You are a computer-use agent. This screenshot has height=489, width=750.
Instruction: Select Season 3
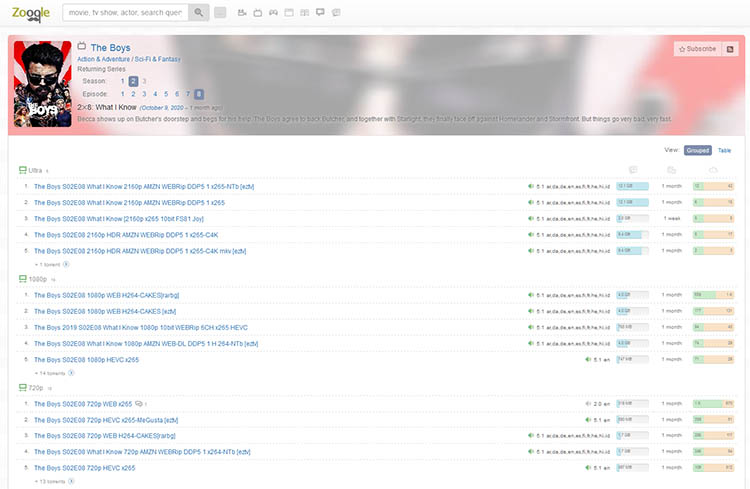144,81
